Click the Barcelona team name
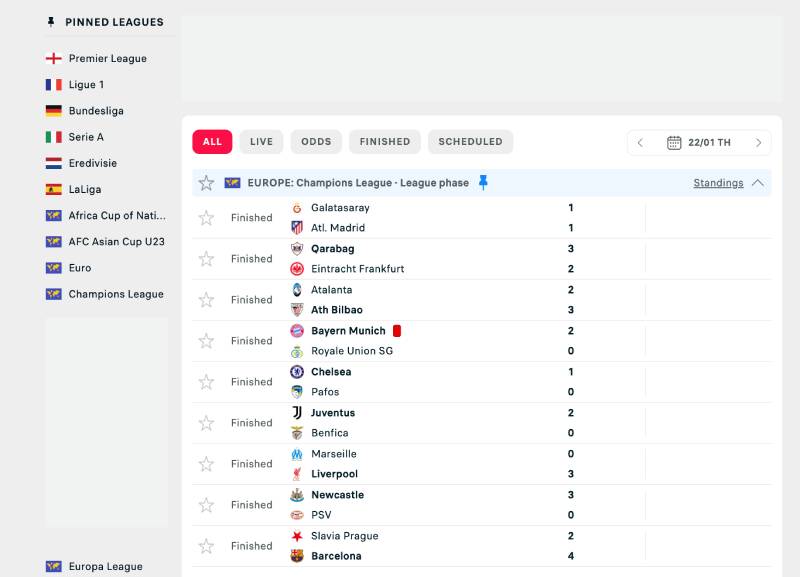800x577 pixels. click(336, 556)
